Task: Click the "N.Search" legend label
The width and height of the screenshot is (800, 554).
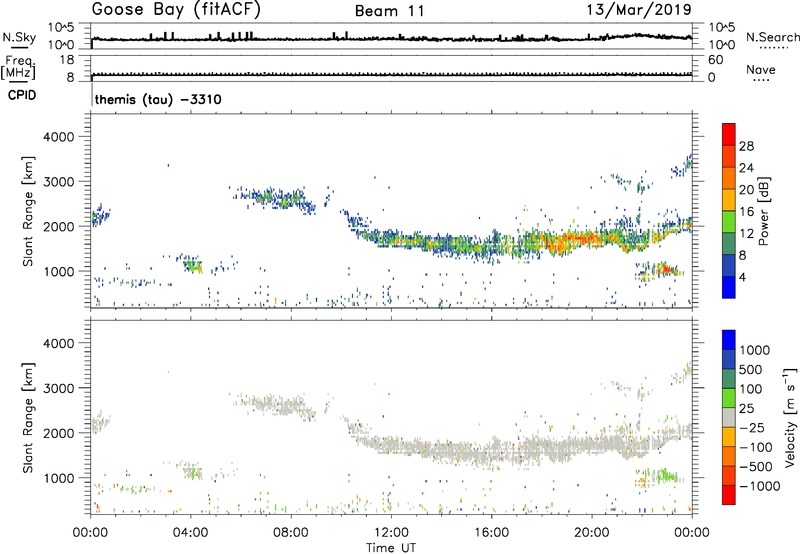Action: [x=772, y=37]
